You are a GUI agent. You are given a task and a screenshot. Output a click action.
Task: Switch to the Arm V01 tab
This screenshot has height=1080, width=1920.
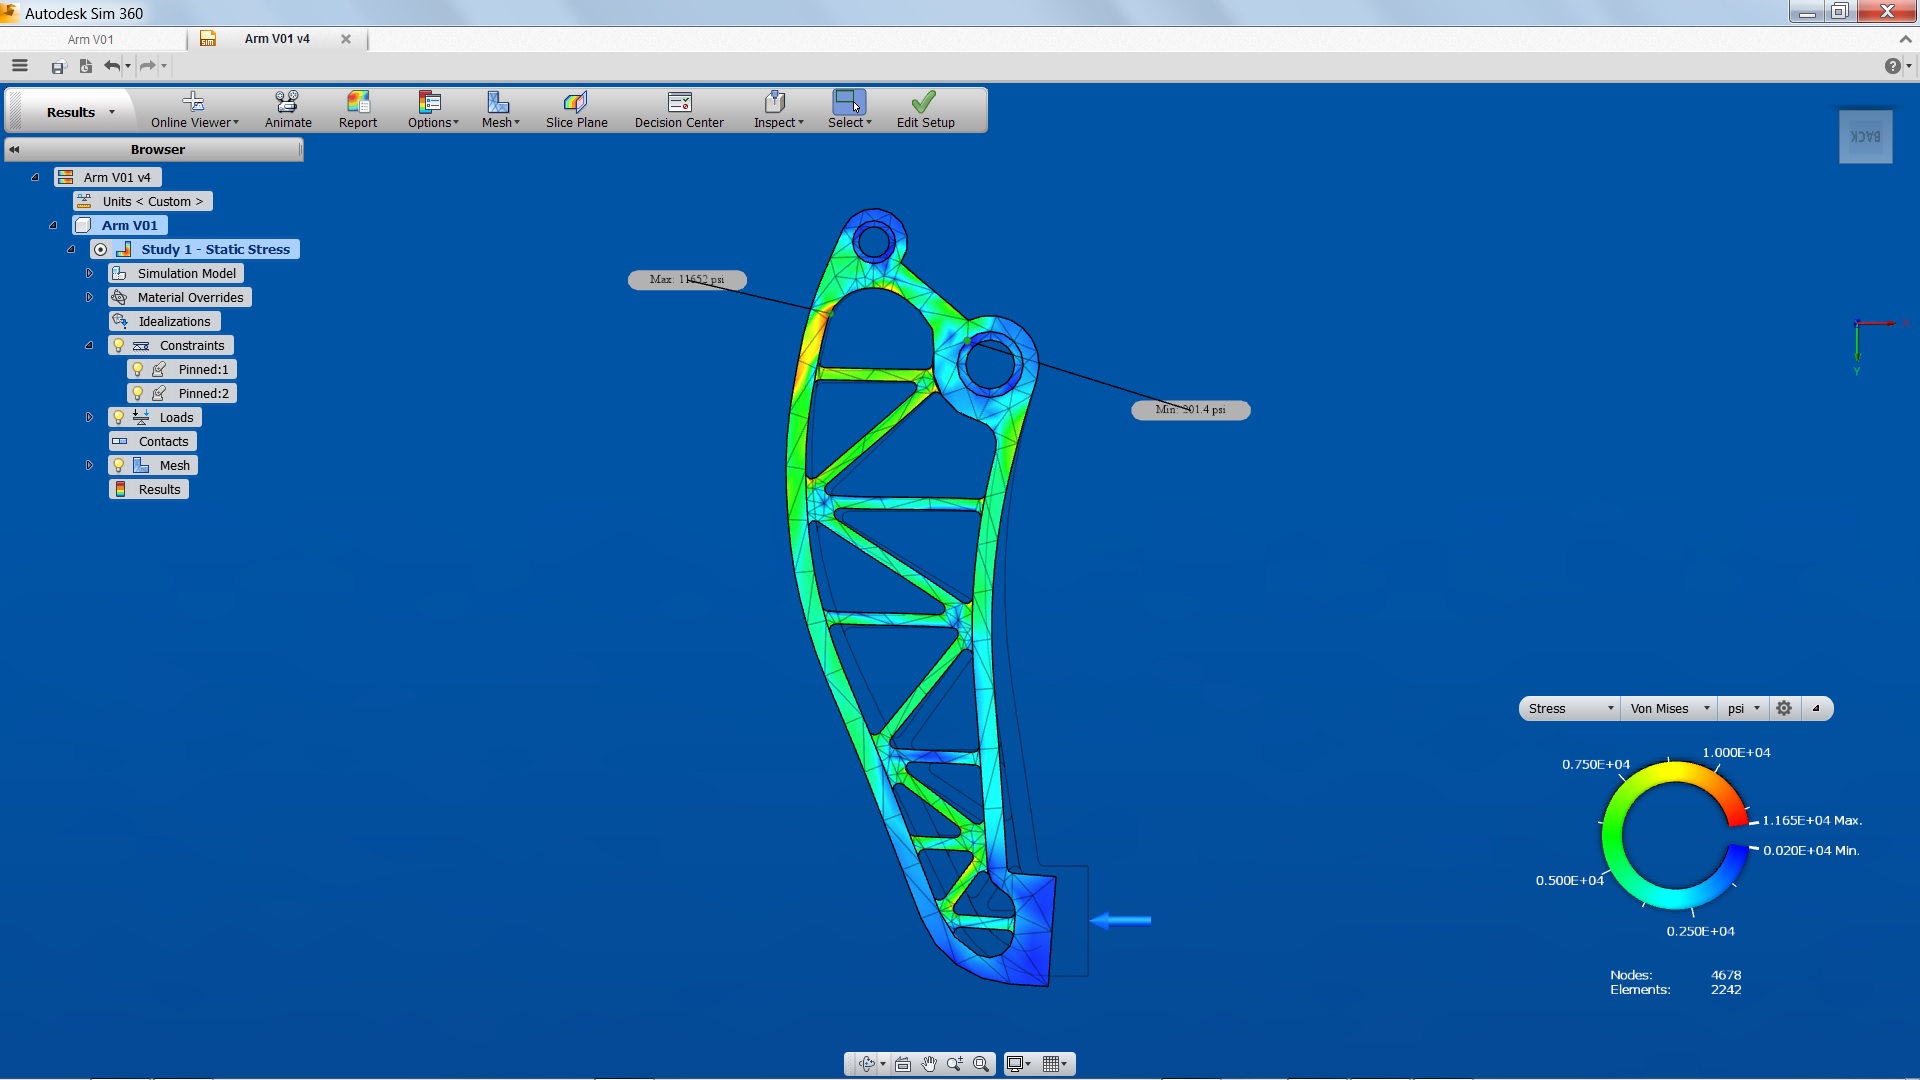click(91, 39)
